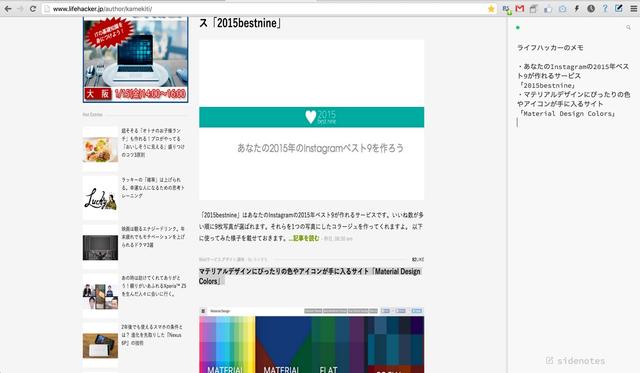Open the Material Design color palette screenshot
The height and width of the screenshot is (373, 640).
click(311, 340)
